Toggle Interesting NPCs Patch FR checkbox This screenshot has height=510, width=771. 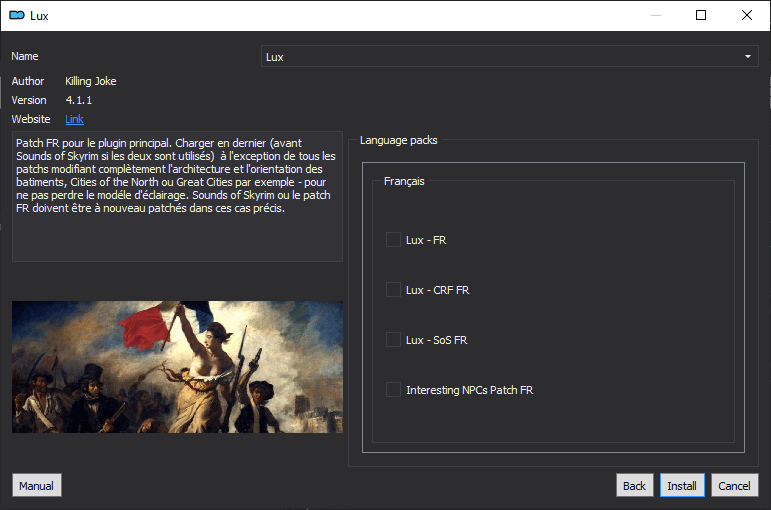[x=393, y=390]
